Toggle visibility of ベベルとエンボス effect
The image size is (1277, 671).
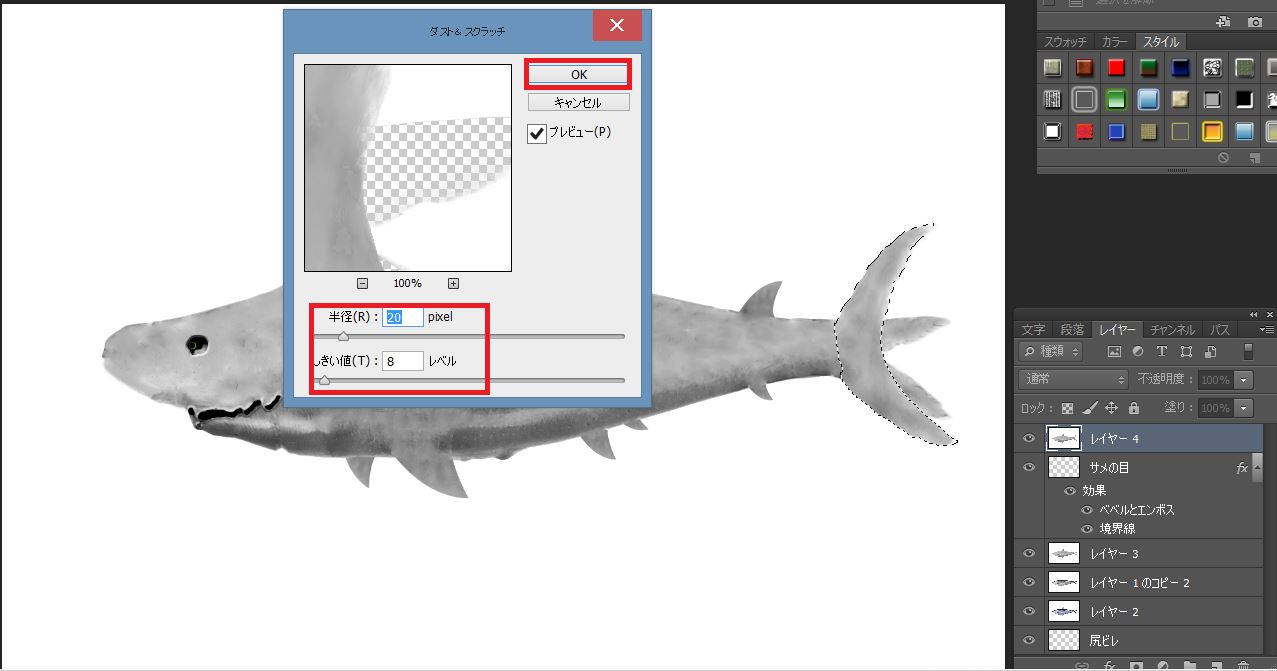(1088, 510)
